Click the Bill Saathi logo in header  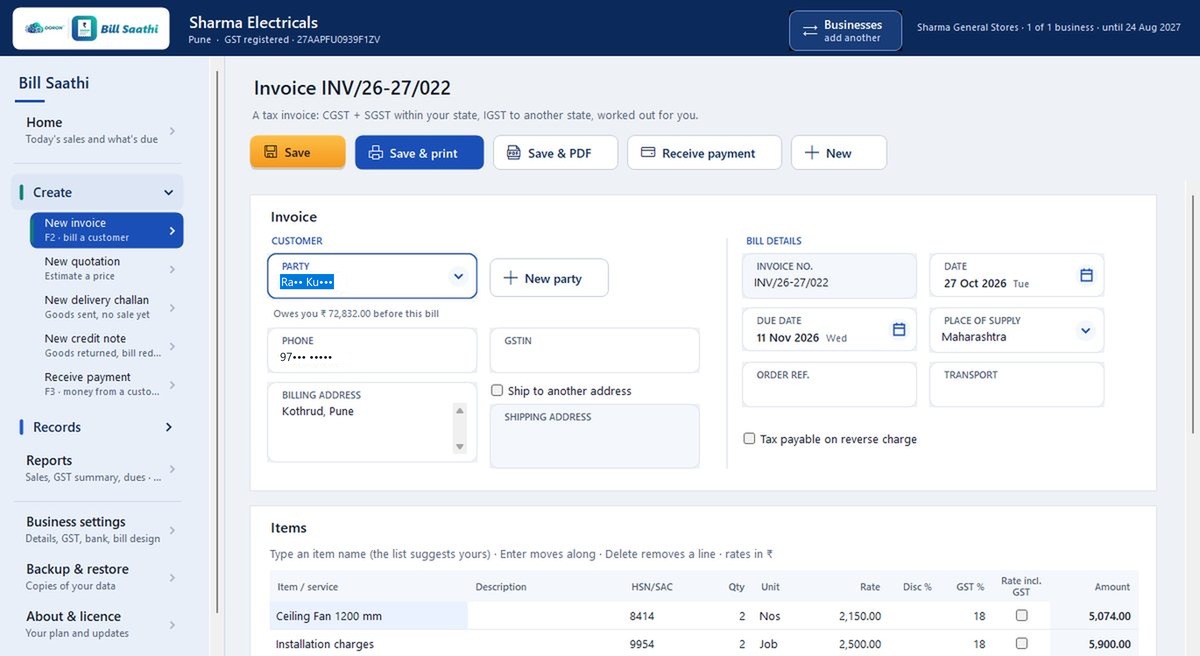tap(91, 29)
